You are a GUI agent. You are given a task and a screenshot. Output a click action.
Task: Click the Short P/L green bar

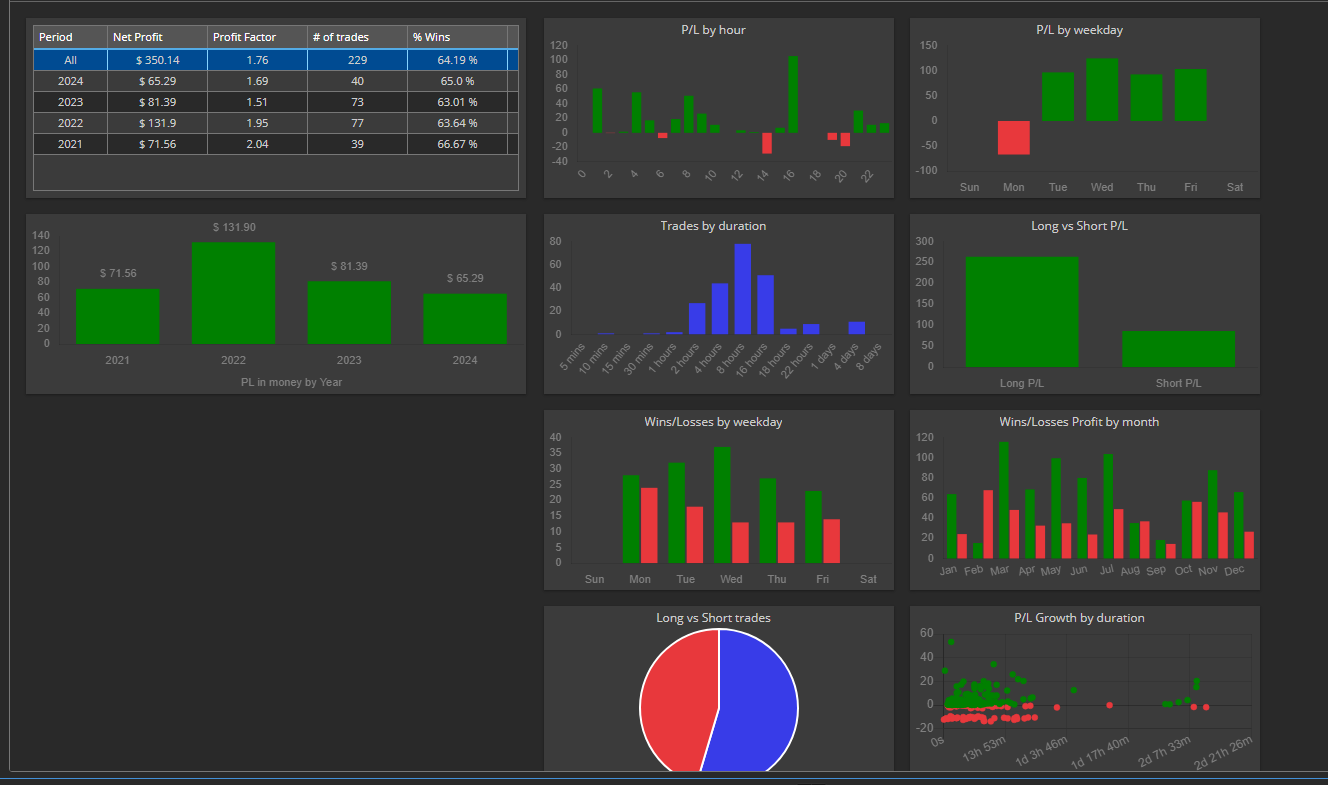click(1178, 349)
